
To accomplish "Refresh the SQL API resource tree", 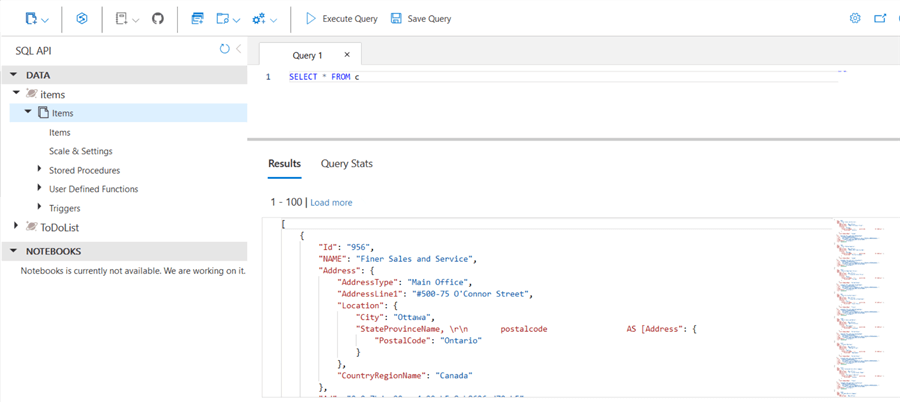I will 224,49.
